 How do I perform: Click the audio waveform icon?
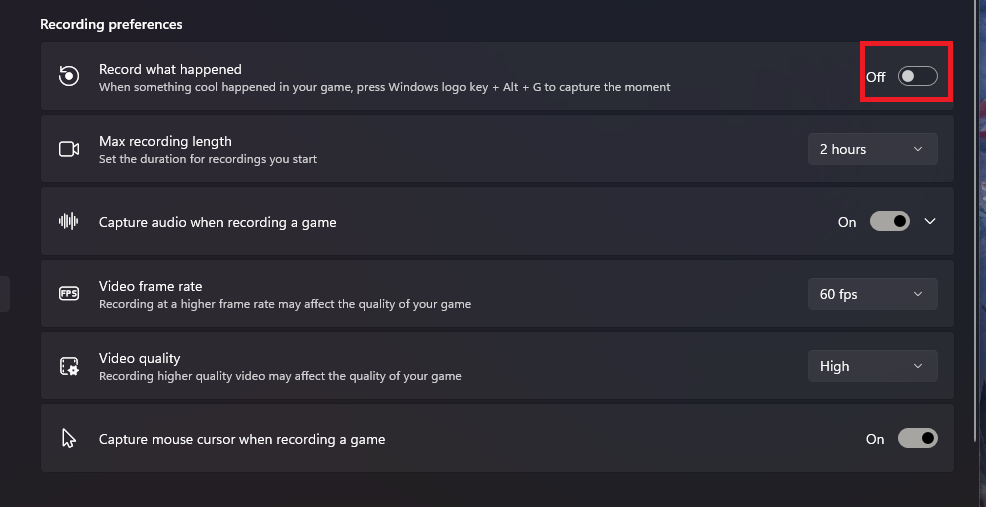click(69, 222)
